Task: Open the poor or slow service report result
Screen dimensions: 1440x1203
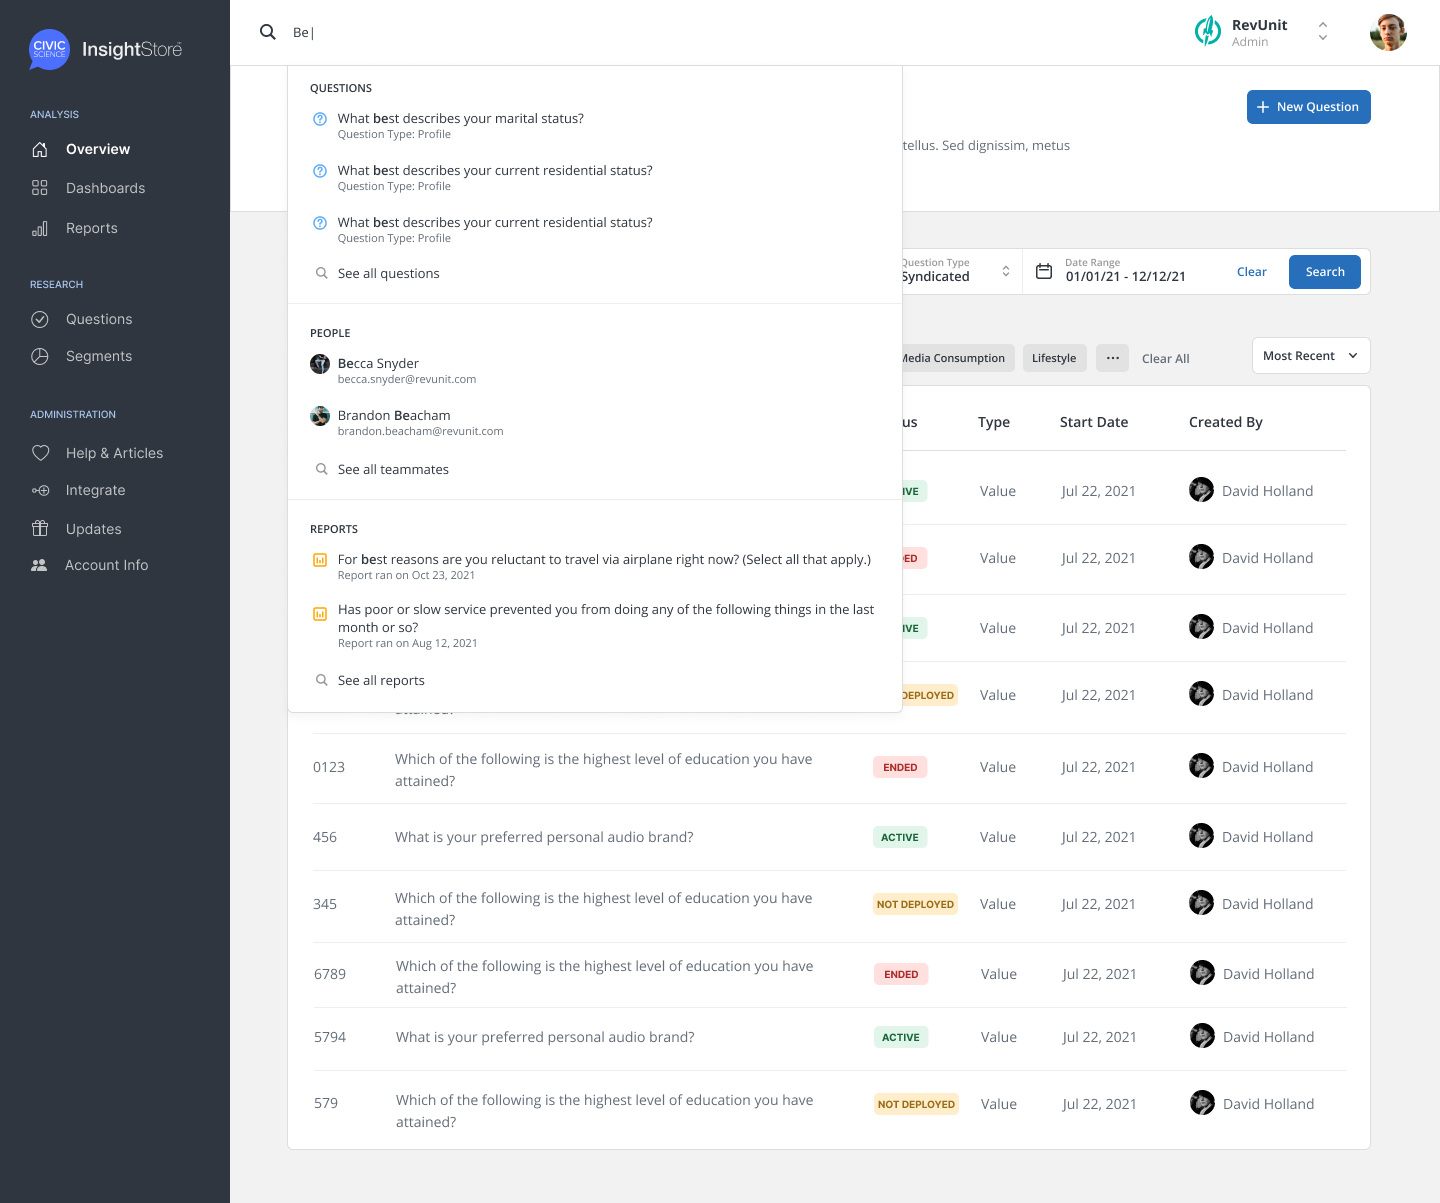Action: pos(595,625)
